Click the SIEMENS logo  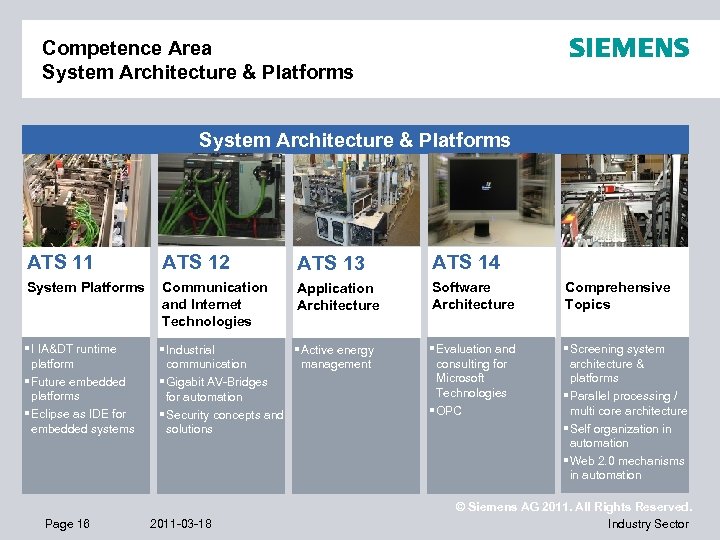pyautogui.click(x=629, y=48)
